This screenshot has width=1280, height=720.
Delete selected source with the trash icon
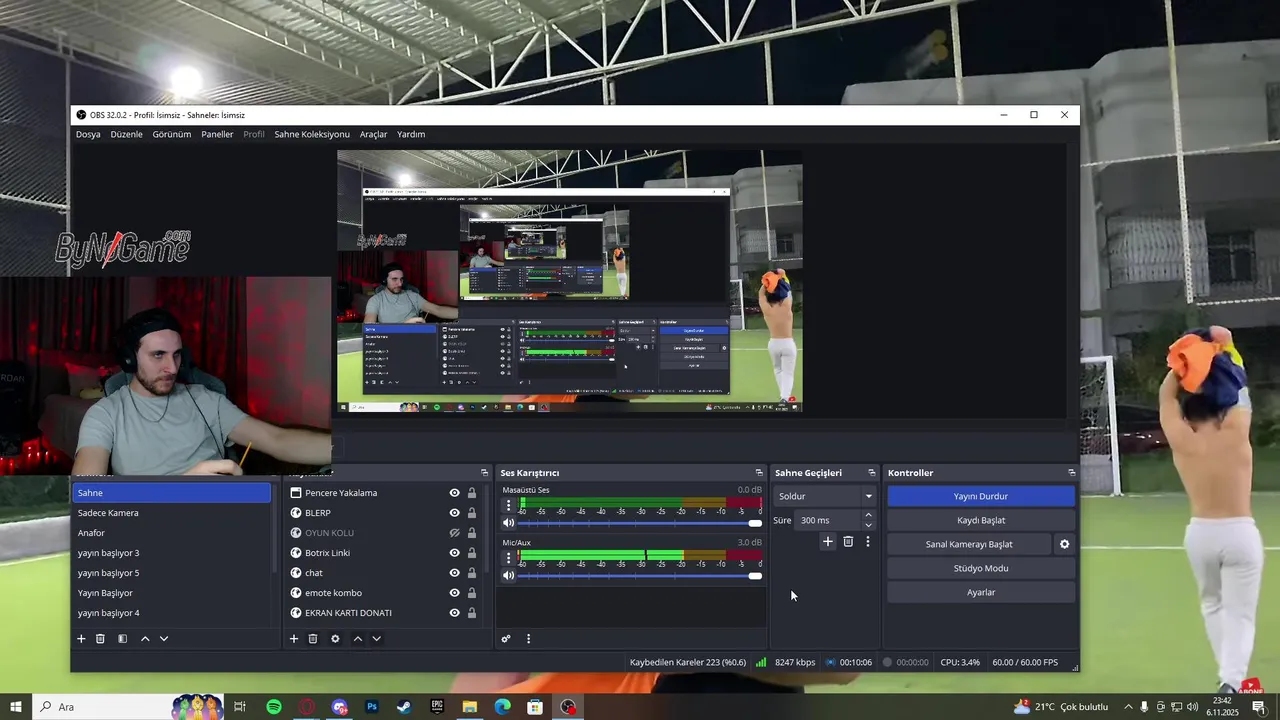point(313,639)
